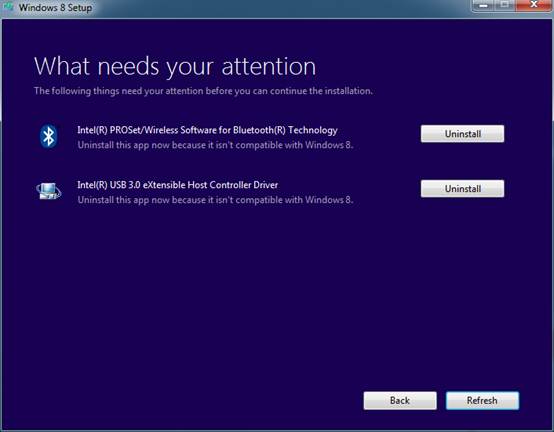Click the incompatibility note under the Bluetooth item

coord(215,145)
